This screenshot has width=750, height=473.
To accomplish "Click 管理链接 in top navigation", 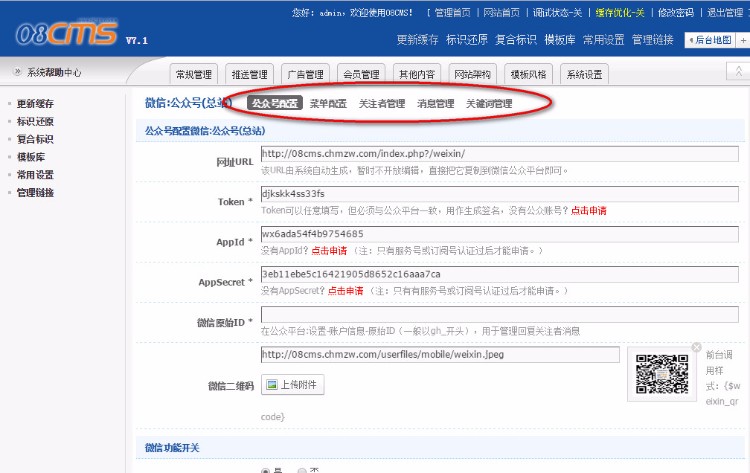I will (652, 40).
